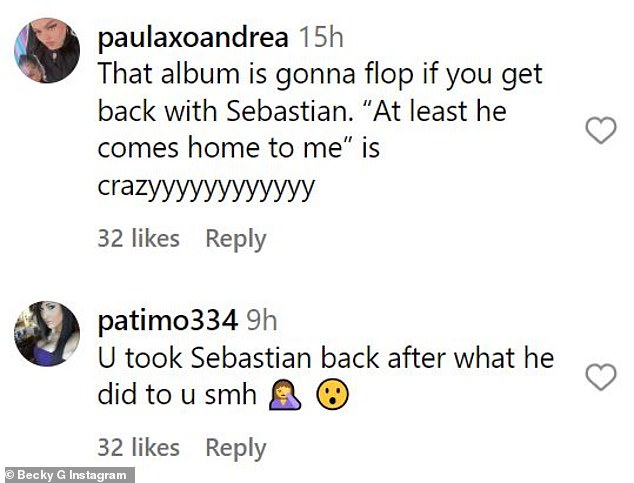Click the surprised face emoji
Screen dimensions: 634x483
click(332, 395)
